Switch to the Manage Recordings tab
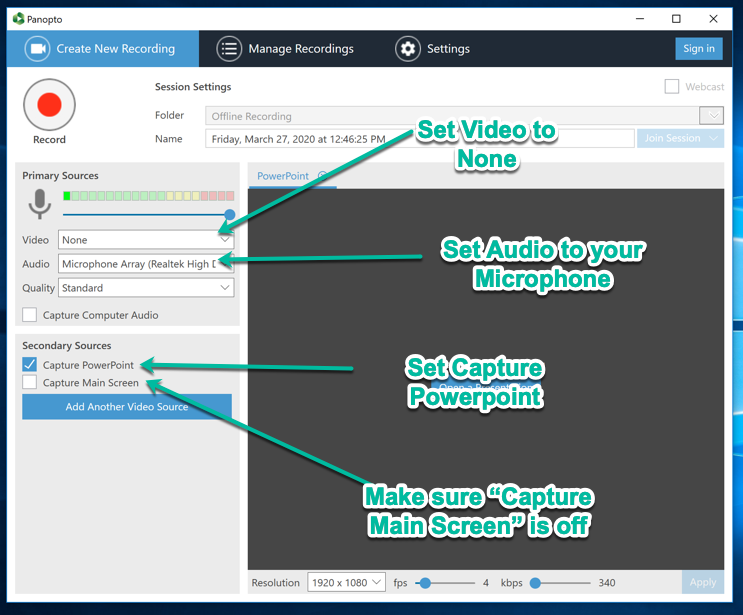Image resolution: width=743 pixels, height=615 pixels. point(285,49)
